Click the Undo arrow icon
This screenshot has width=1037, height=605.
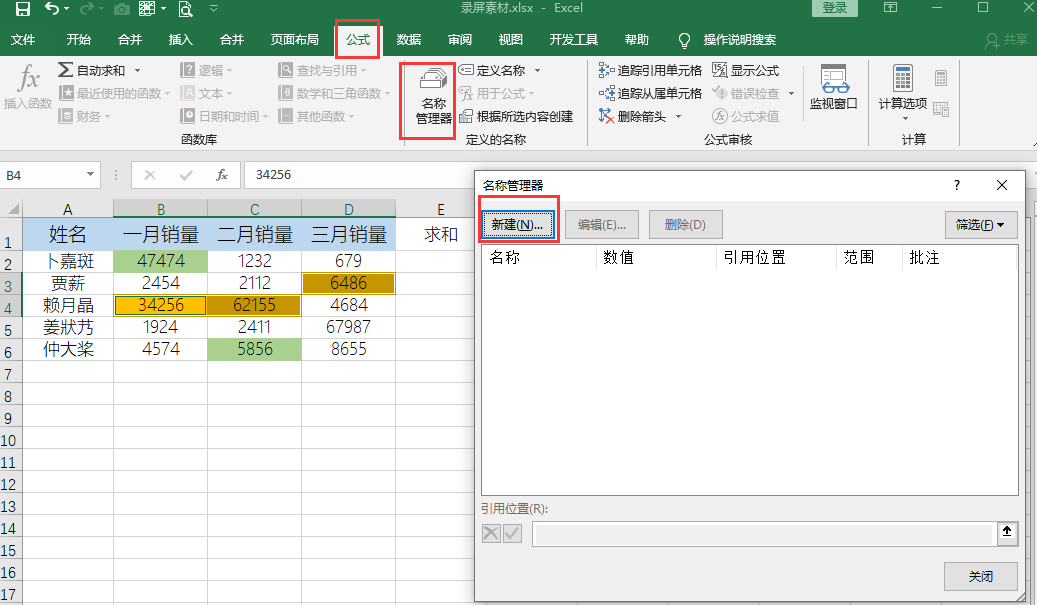tap(52, 9)
